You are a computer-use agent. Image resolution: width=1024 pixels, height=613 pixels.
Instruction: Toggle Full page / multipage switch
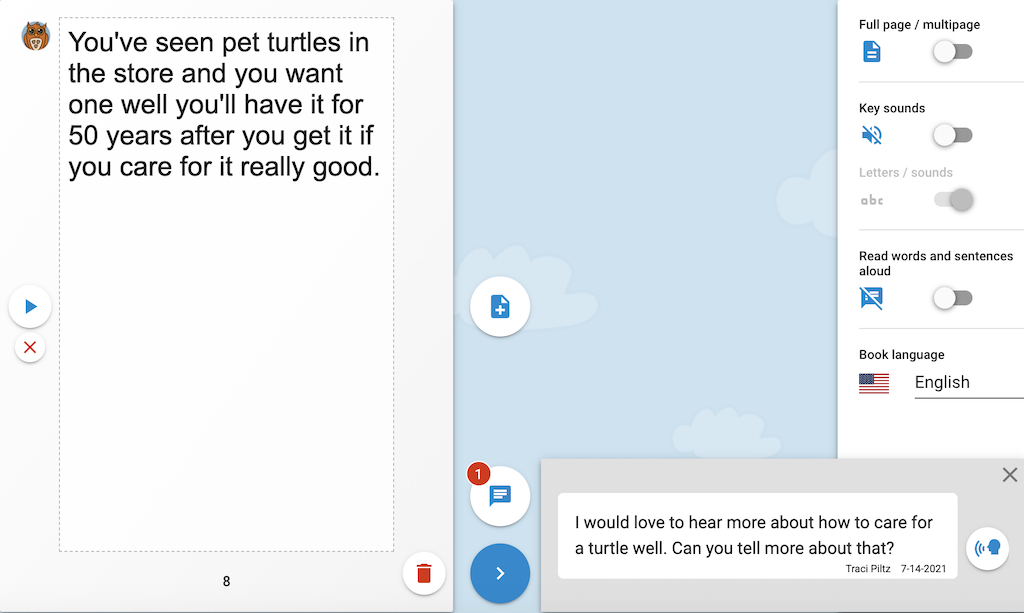click(x=953, y=52)
